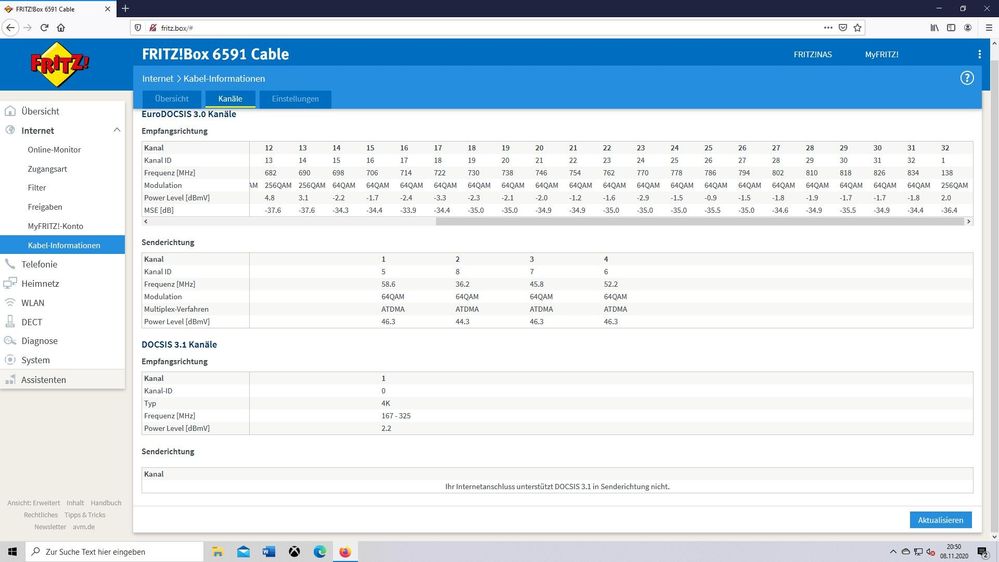Click Internet breadcrumb link
Screen dimensions: 999x562
coord(157,78)
